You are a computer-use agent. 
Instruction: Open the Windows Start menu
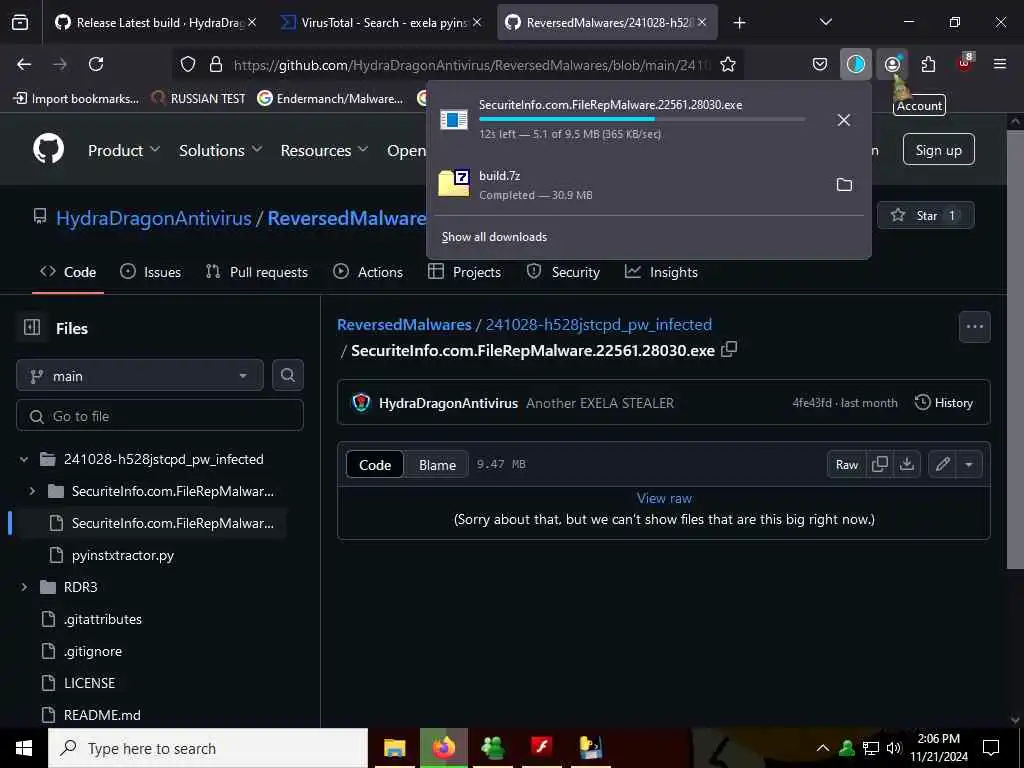coord(24,748)
